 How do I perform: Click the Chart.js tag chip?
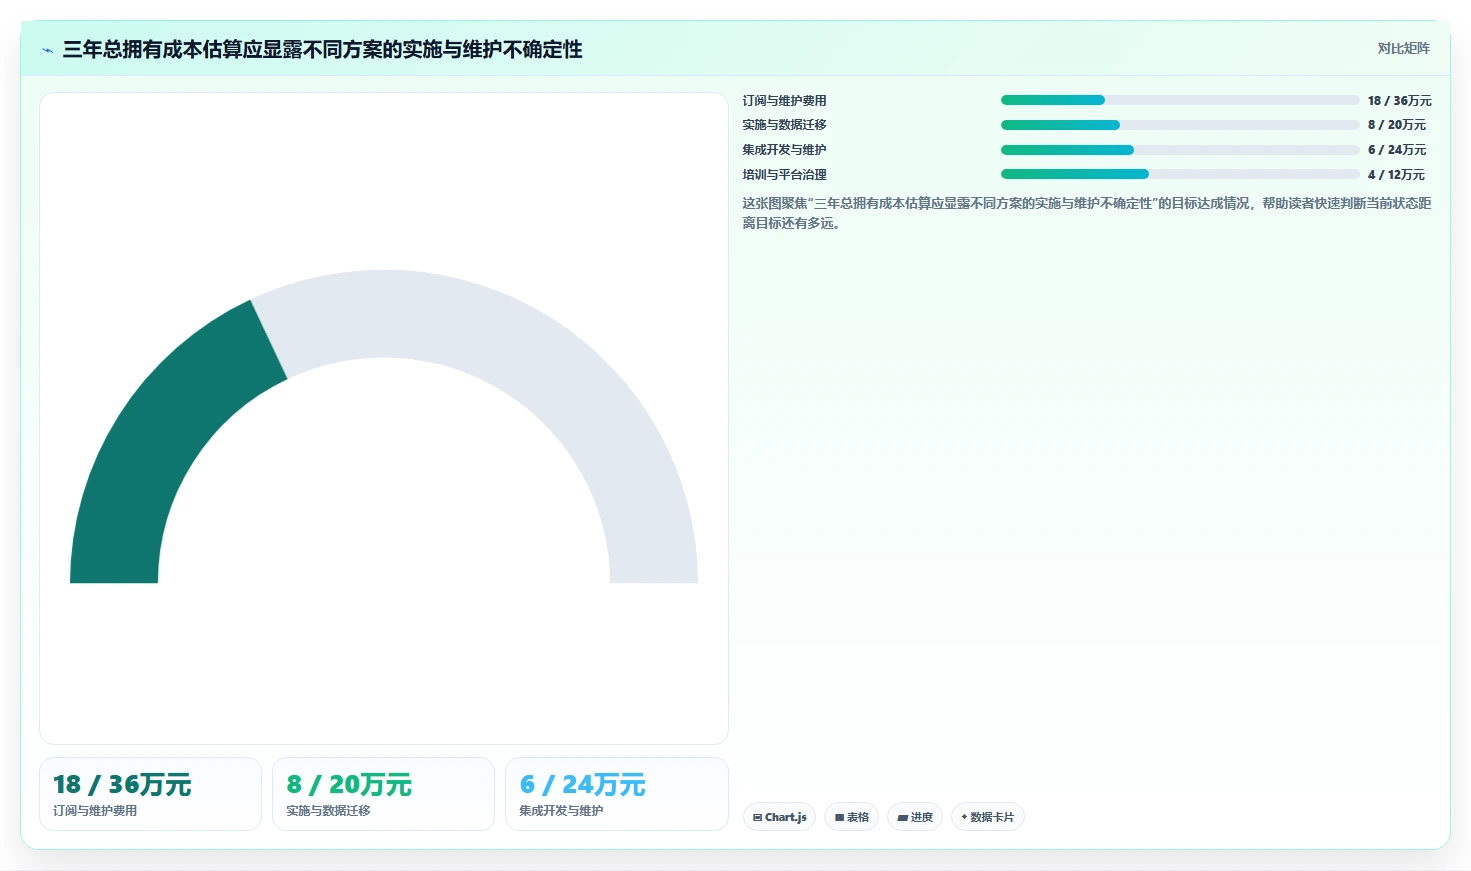779,817
